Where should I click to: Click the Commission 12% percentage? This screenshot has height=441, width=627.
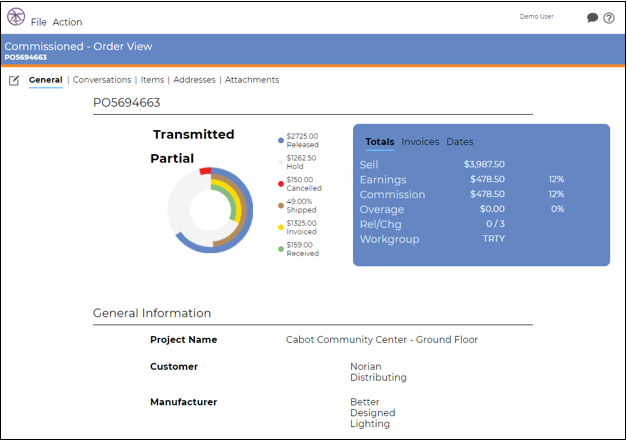(556, 194)
